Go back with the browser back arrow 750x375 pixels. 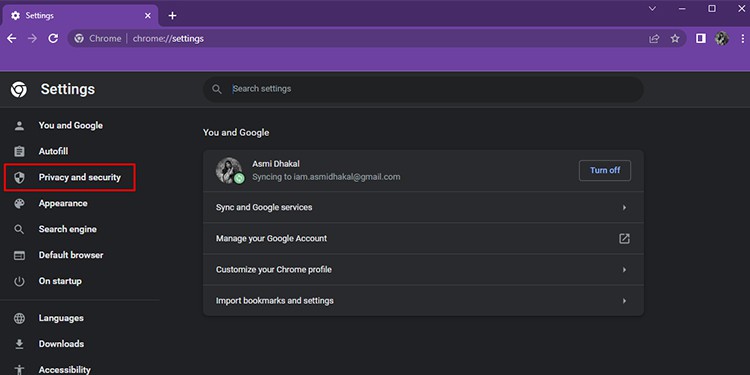click(11, 39)
